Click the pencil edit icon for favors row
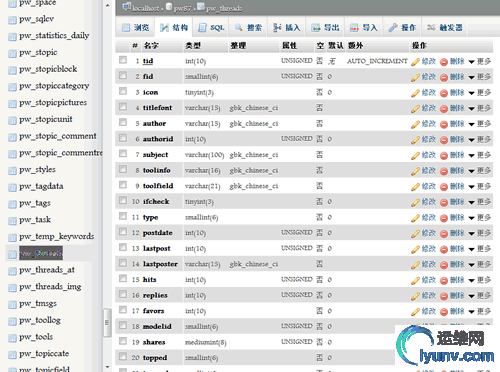This screenshot has width=500, height=372. point(415,312)
